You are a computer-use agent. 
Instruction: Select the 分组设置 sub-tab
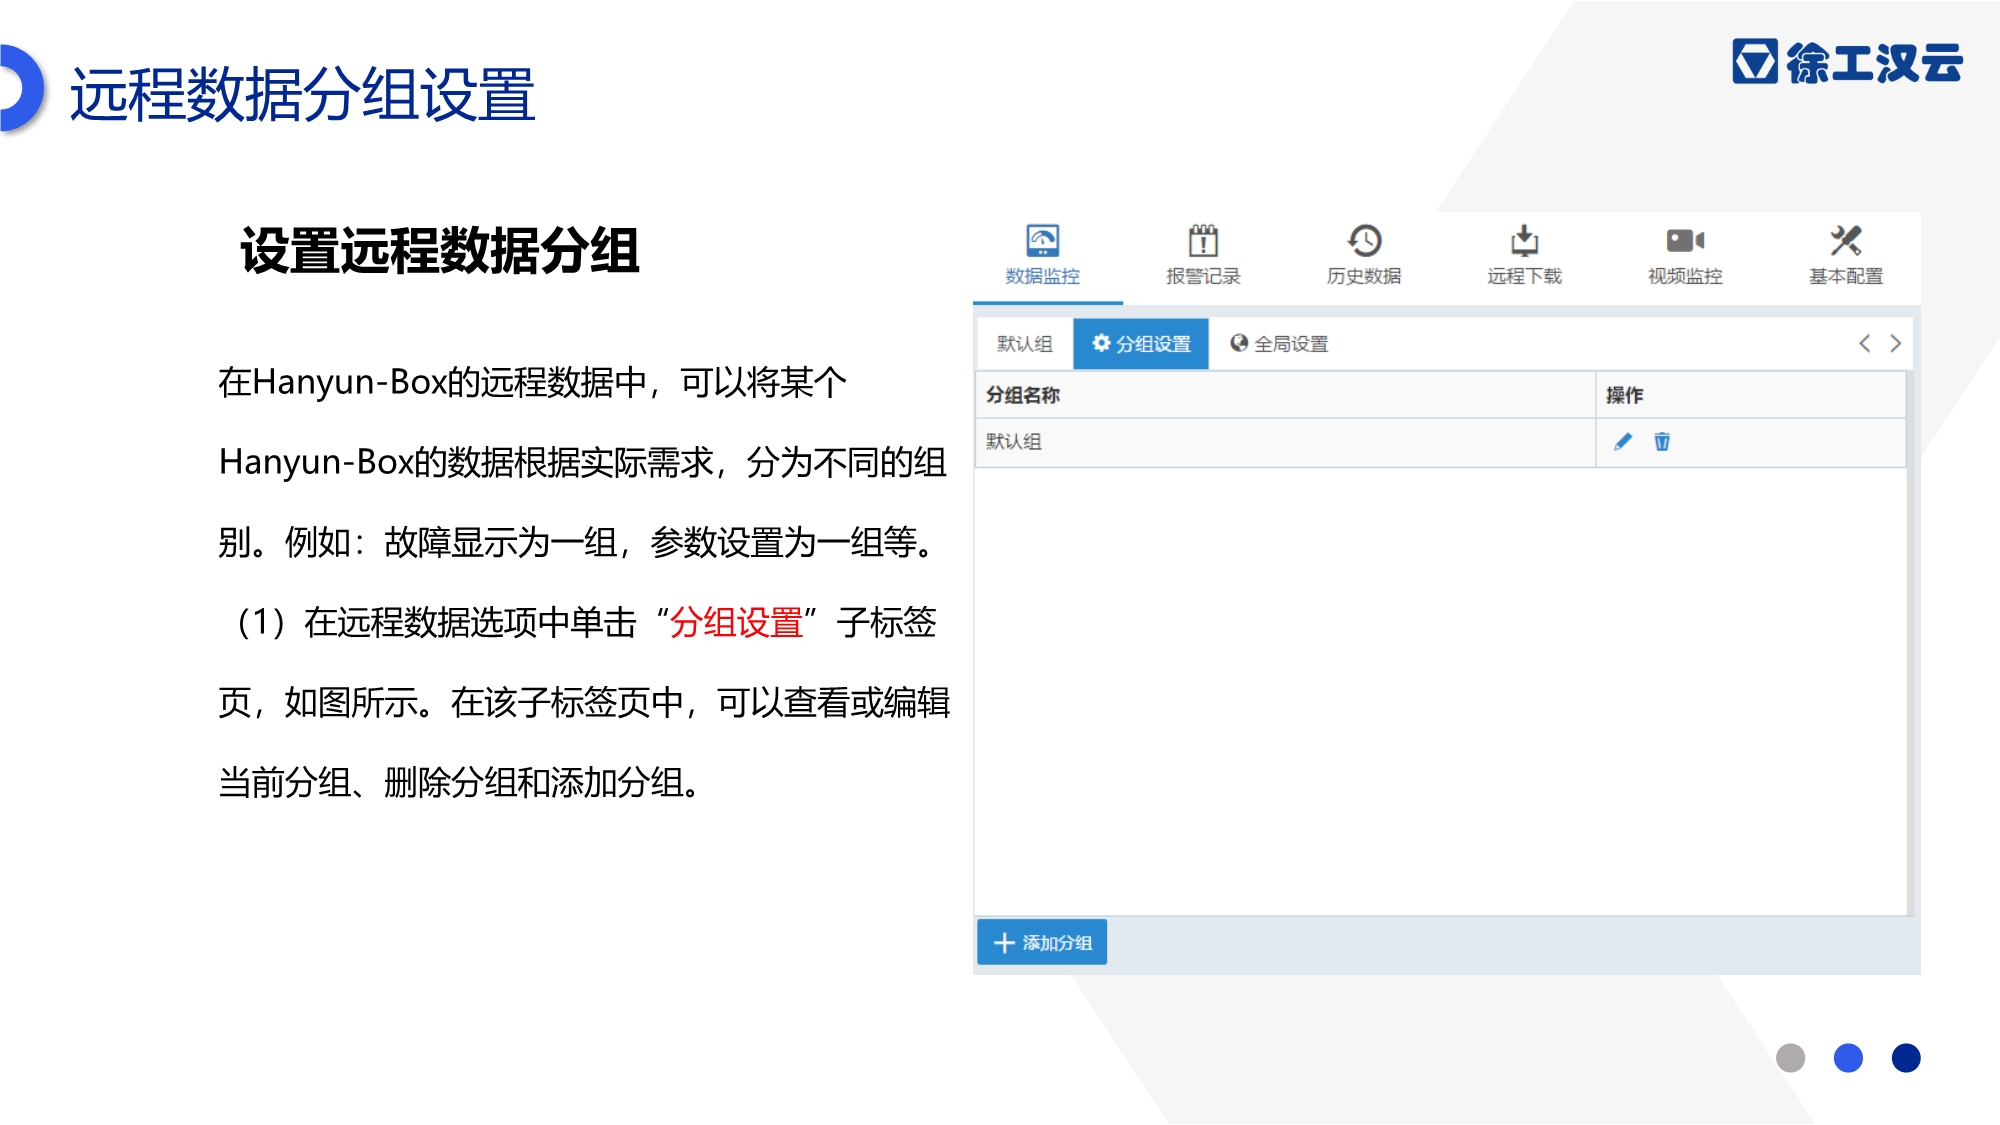pyautogui.click(x=1141, y=344)
